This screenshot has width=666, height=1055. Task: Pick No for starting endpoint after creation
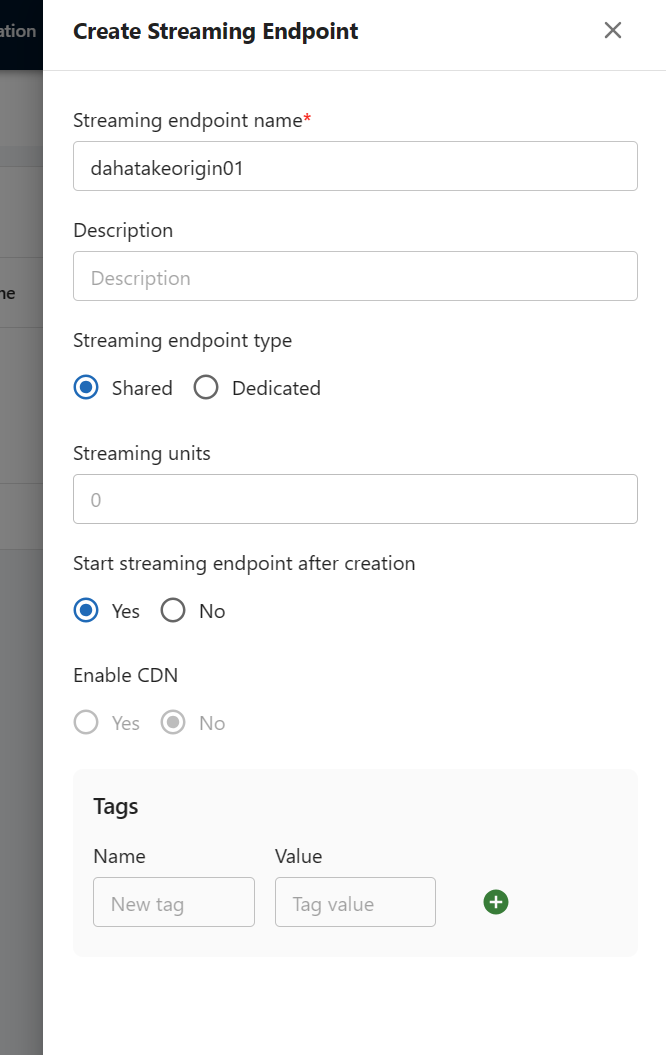pyautogui.click(x=174, y=611)
